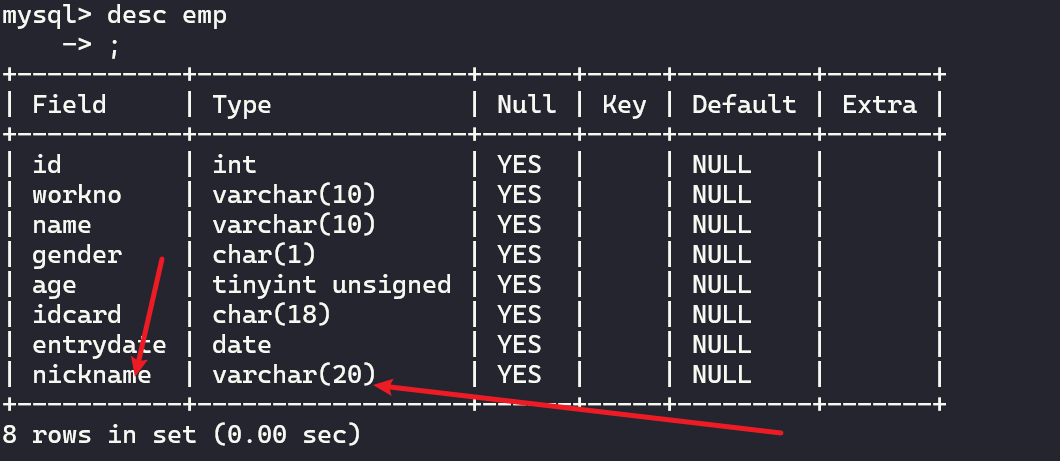This screenshot has width=1060, height=461.
Task: Click the 'char(18)' type value
Action: (272, 314)
